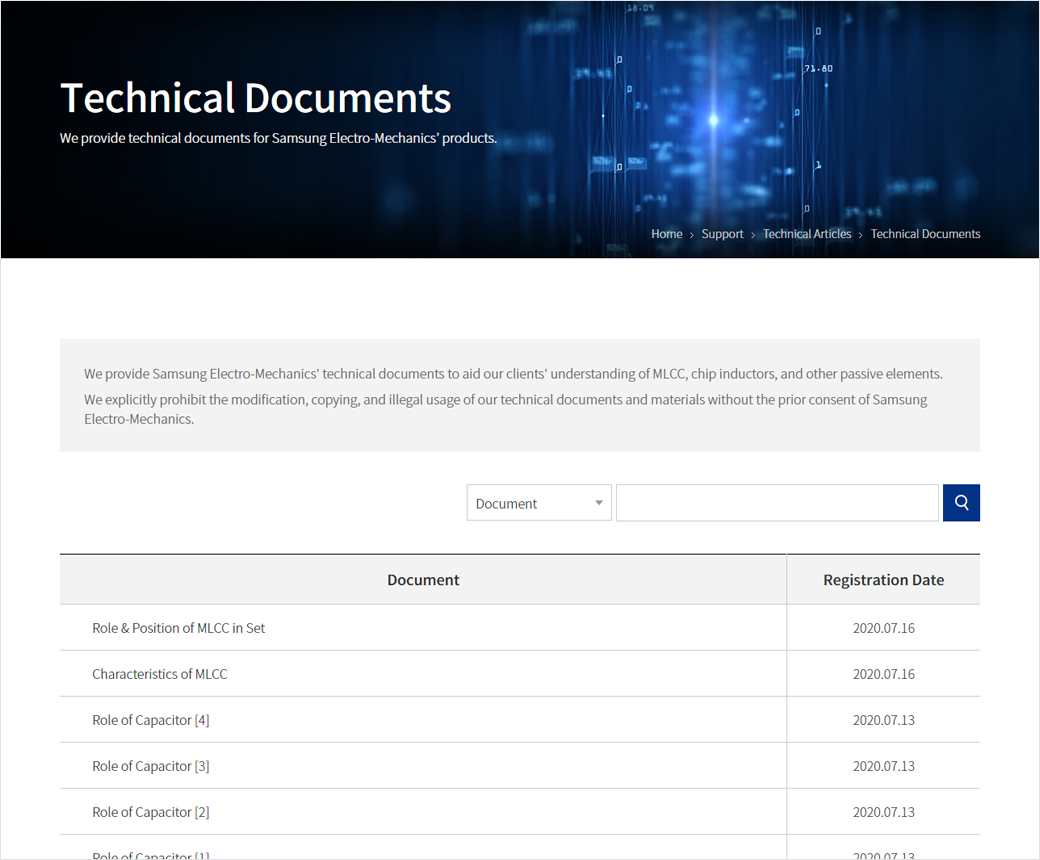
Task: Click the notice prohibiting modification and copying
Action: [505, 409]
